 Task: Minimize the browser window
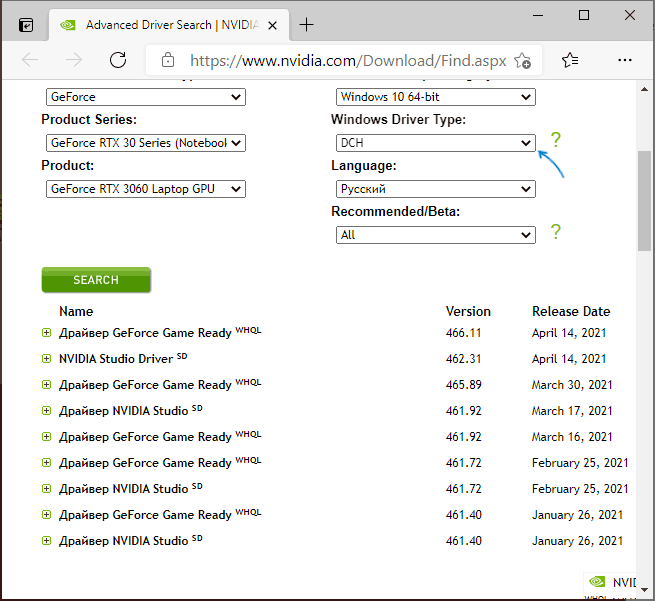538,15
